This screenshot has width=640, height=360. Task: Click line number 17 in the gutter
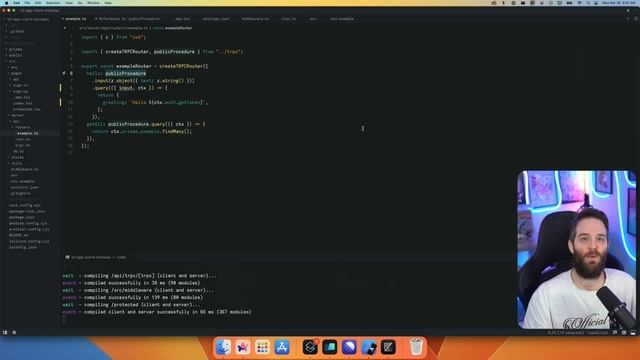point(70,153)
